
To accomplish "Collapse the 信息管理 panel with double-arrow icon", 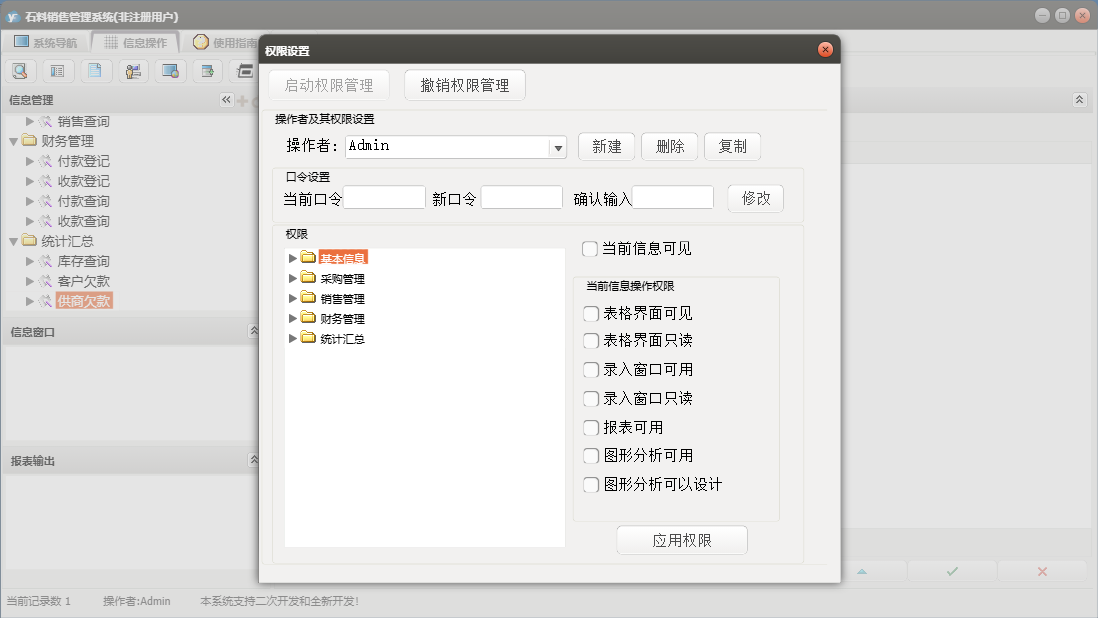I will [226, 100].
